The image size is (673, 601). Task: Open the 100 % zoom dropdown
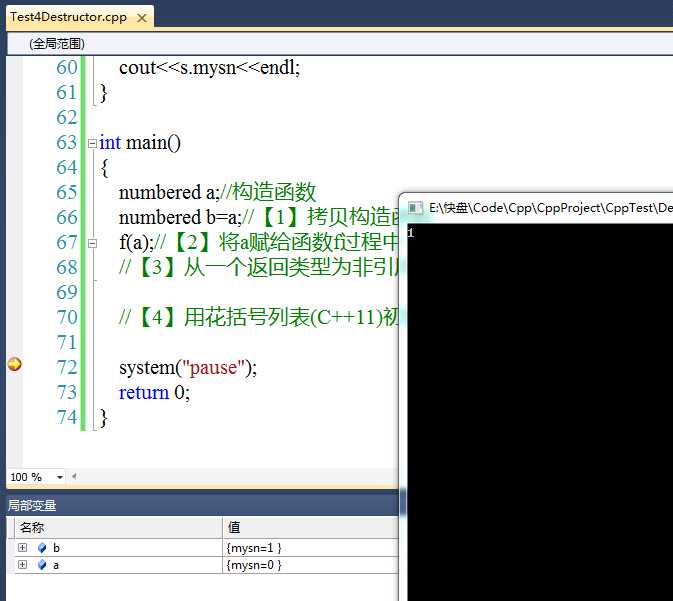pos(60,477)
